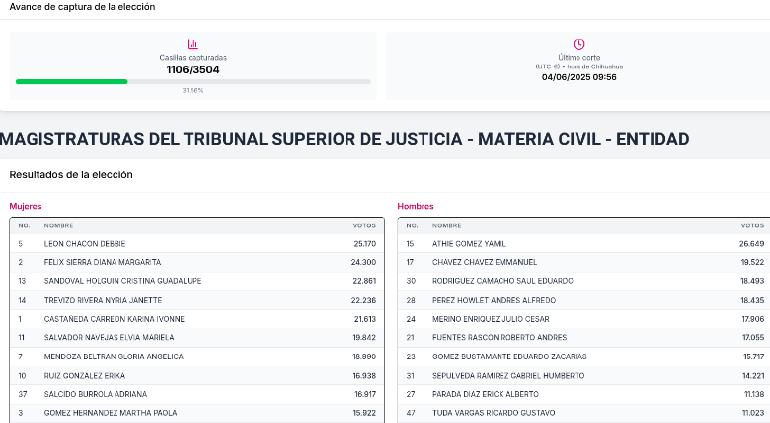This screenshot has height=423, width=770.
Task: Select the Hombres section heading
Action: click(x=415, y=206)
